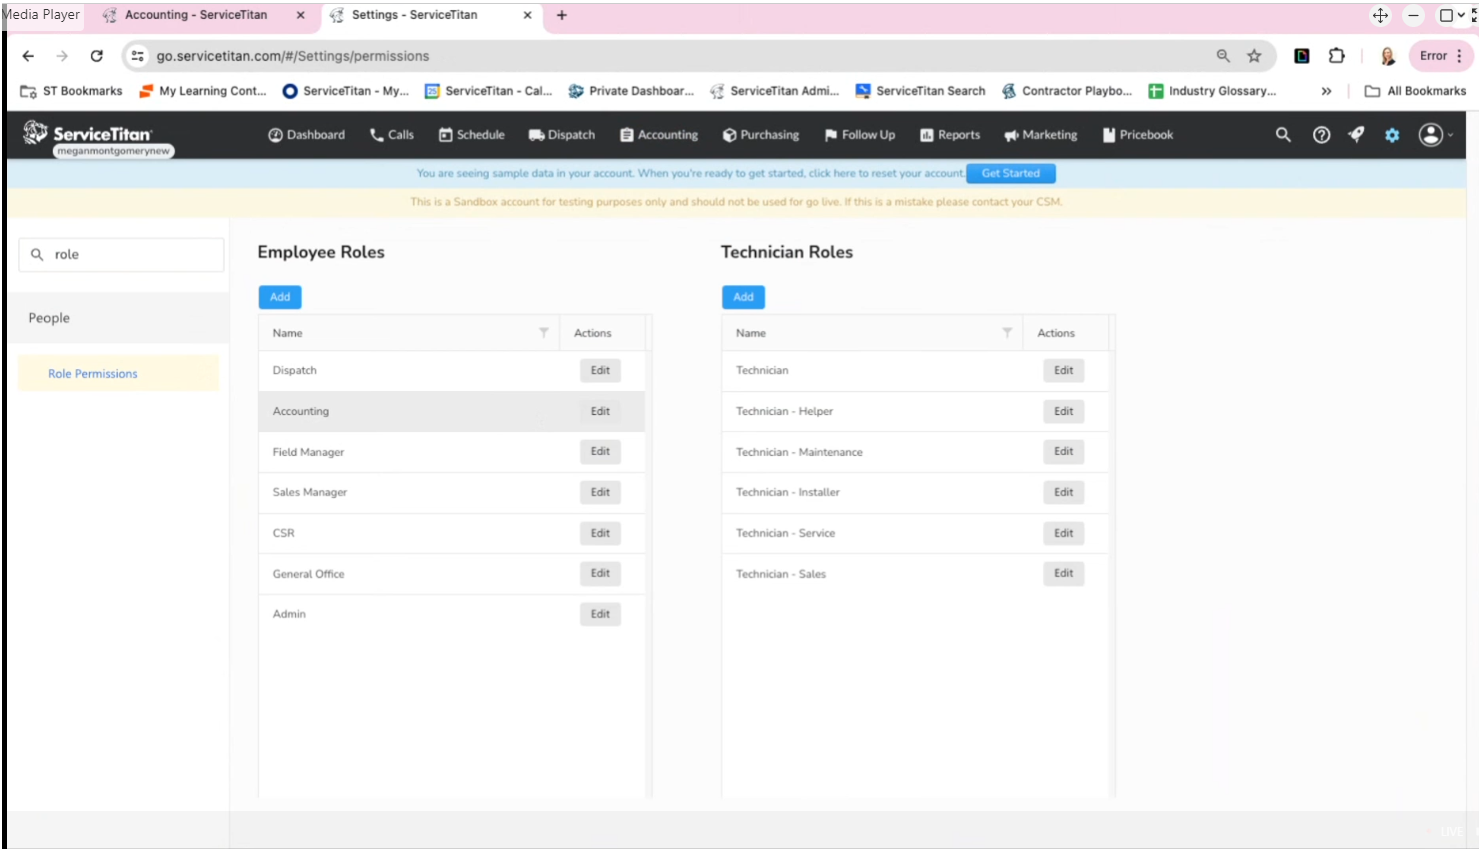Open the filter icon in Technician Roles Name column
The image size is (1481, 851).
point(1007,333)
